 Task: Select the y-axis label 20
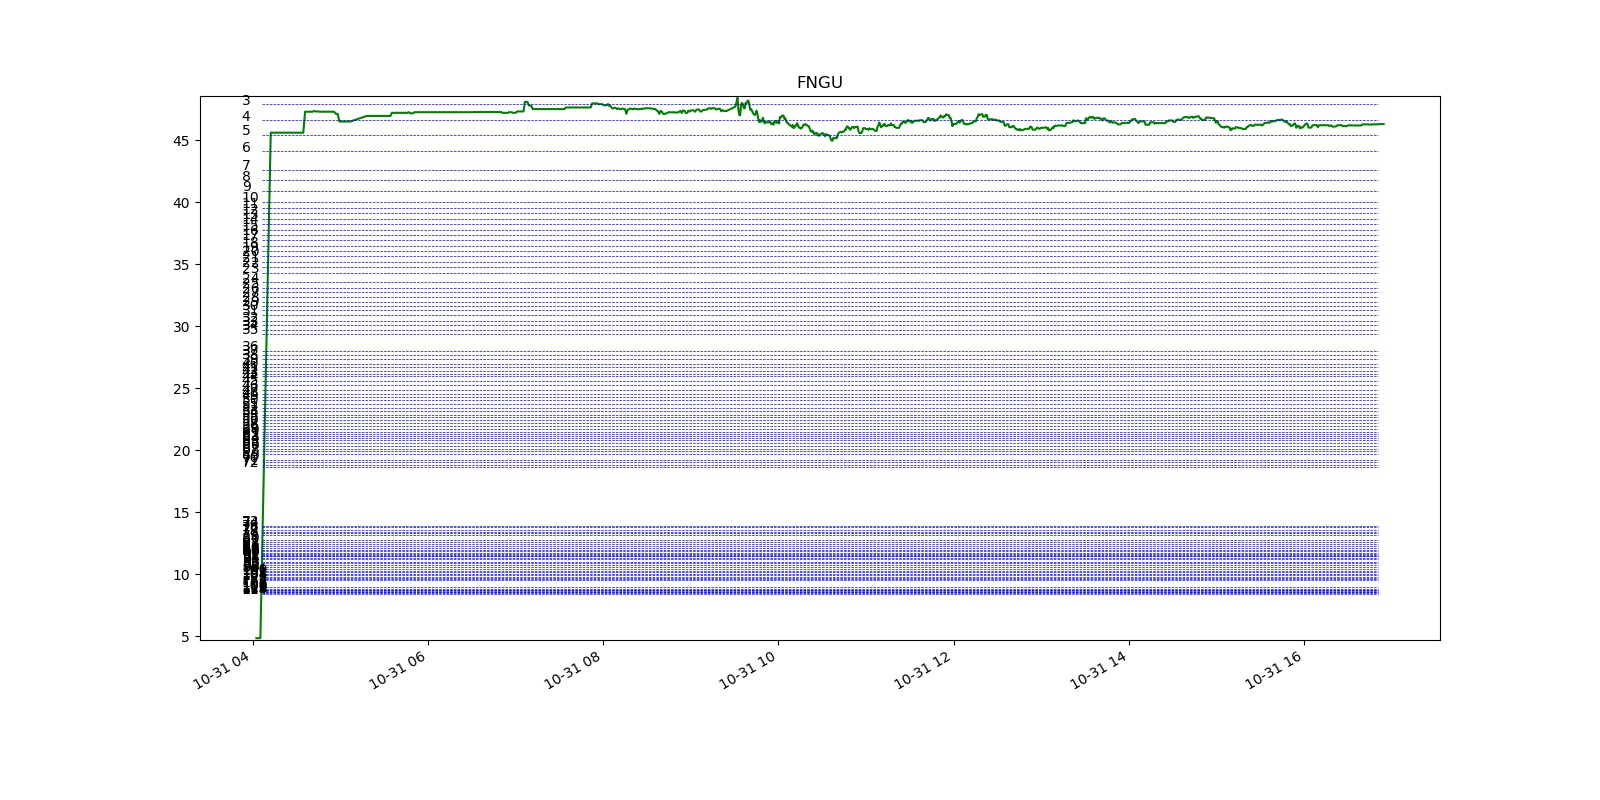181,451
